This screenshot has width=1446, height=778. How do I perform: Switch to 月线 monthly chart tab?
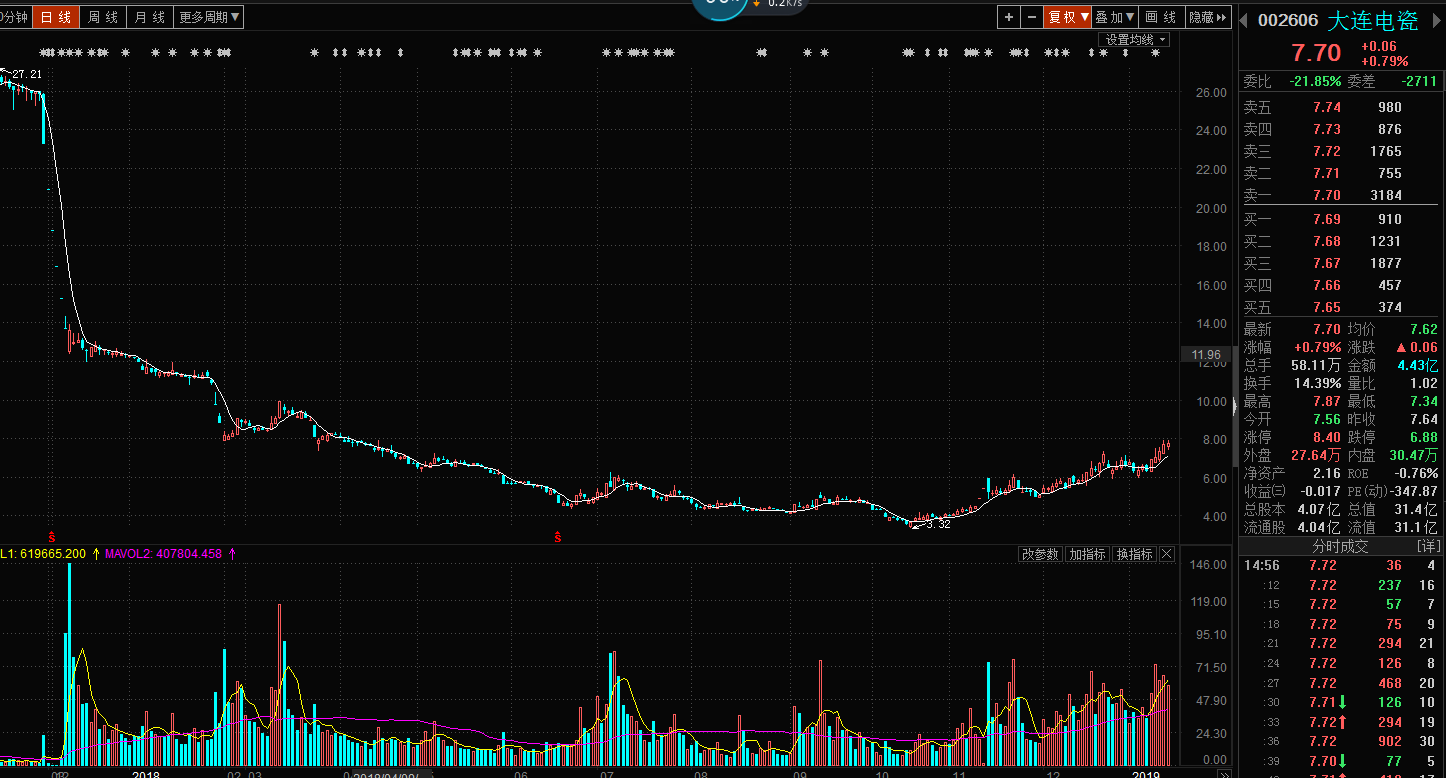150,17
